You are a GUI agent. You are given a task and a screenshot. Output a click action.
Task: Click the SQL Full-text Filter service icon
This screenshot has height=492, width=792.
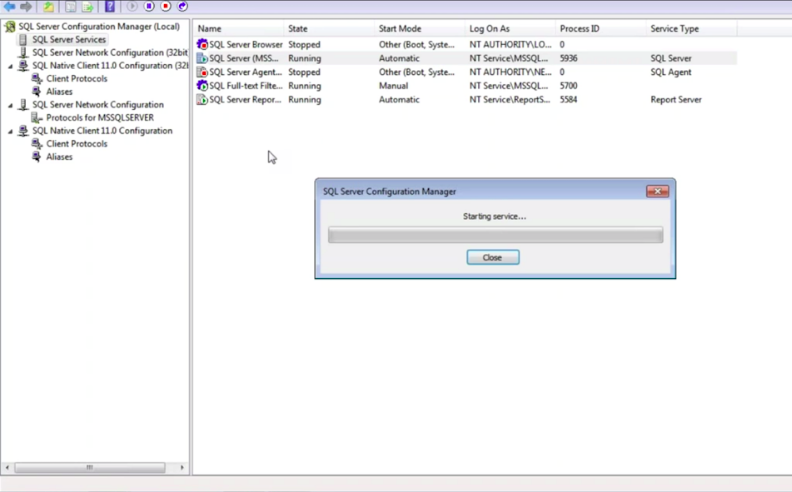tap(202, 85)
